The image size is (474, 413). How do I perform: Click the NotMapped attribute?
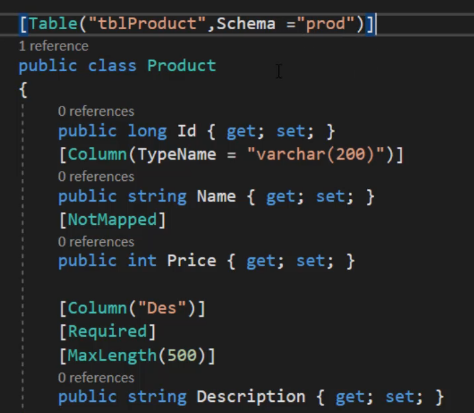[x=112, y=220]
